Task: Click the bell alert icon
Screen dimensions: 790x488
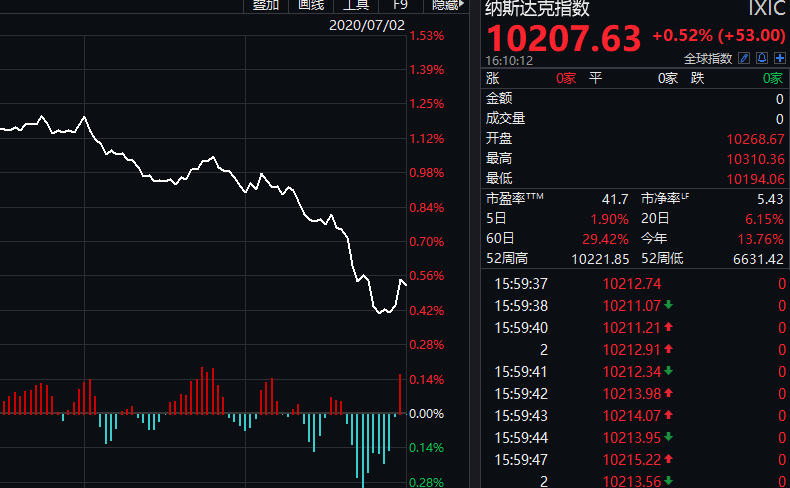Action: click(x=762, y=58)
